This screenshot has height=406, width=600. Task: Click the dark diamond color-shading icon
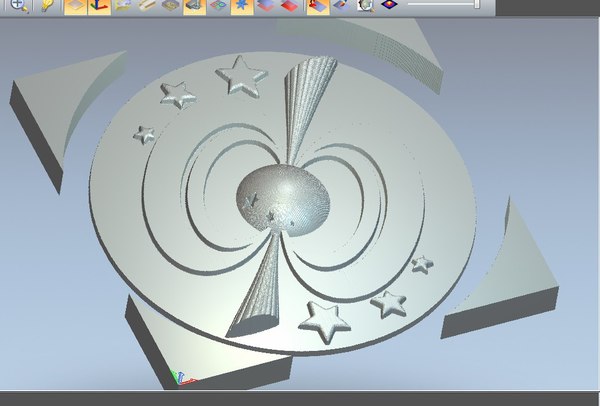pyautogui.click(x=389, y=6)
